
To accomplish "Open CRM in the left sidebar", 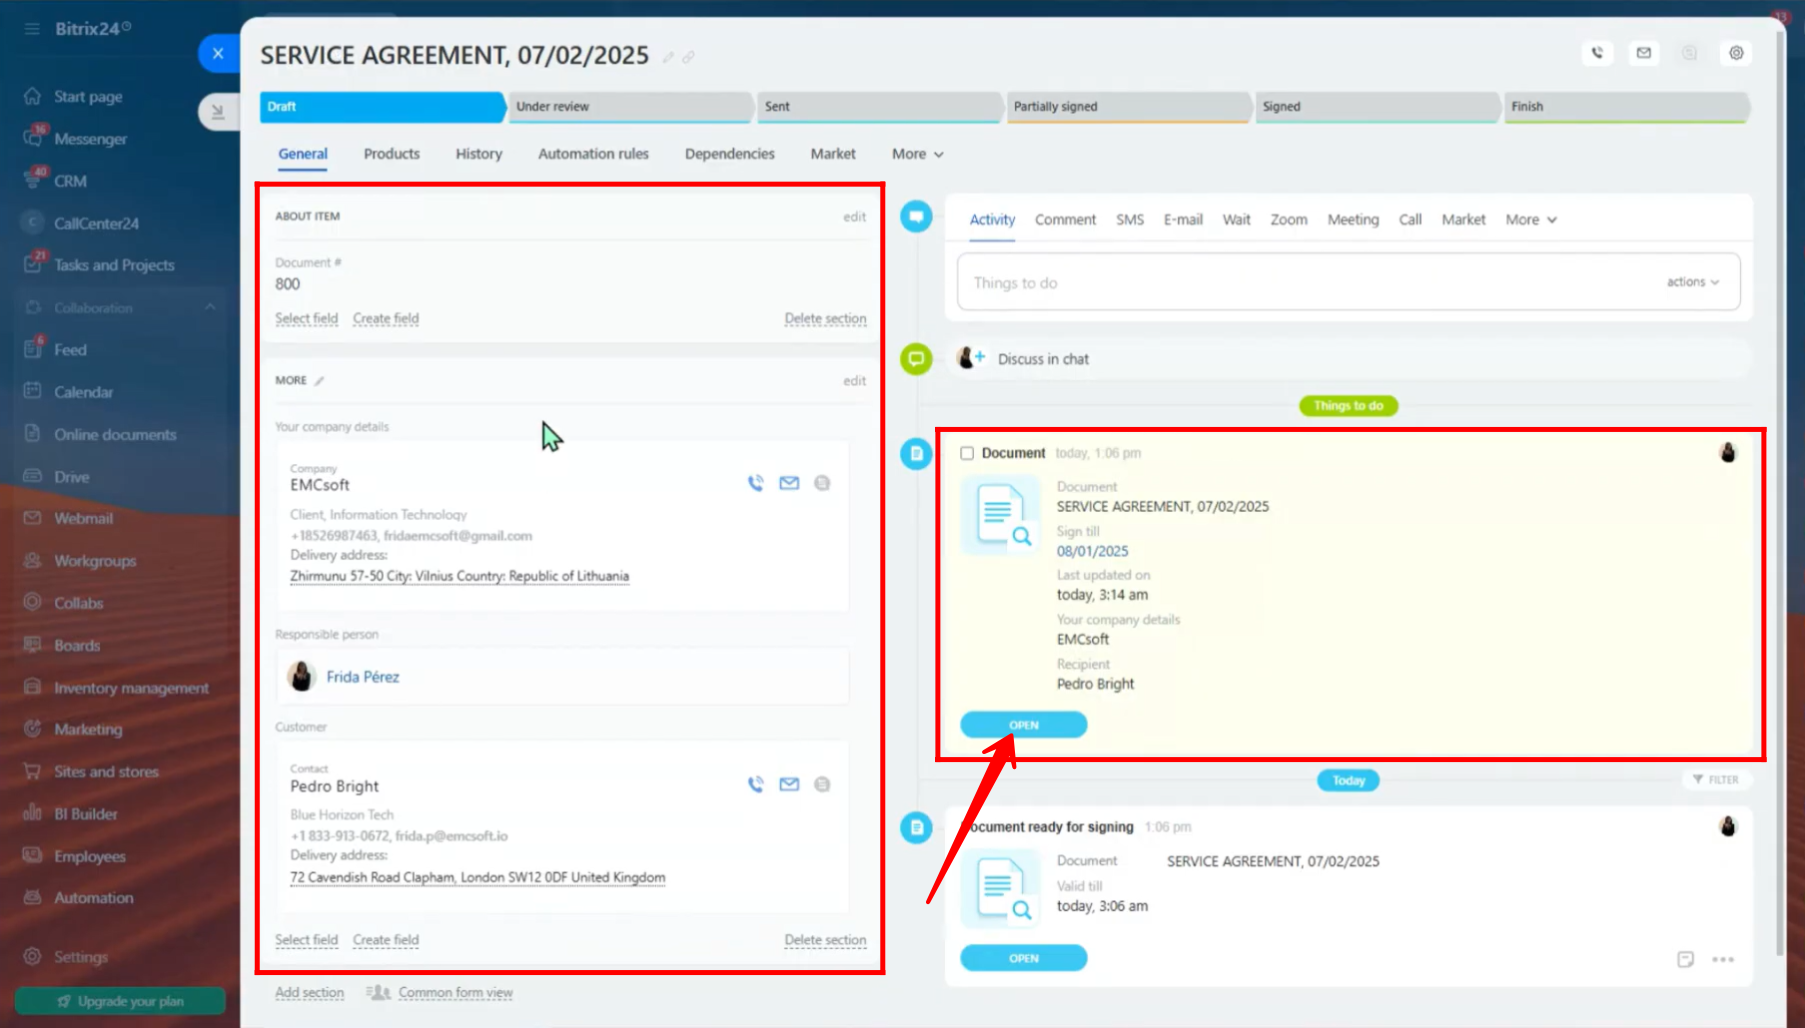I will pyautogui.click(x=70, y=181).
